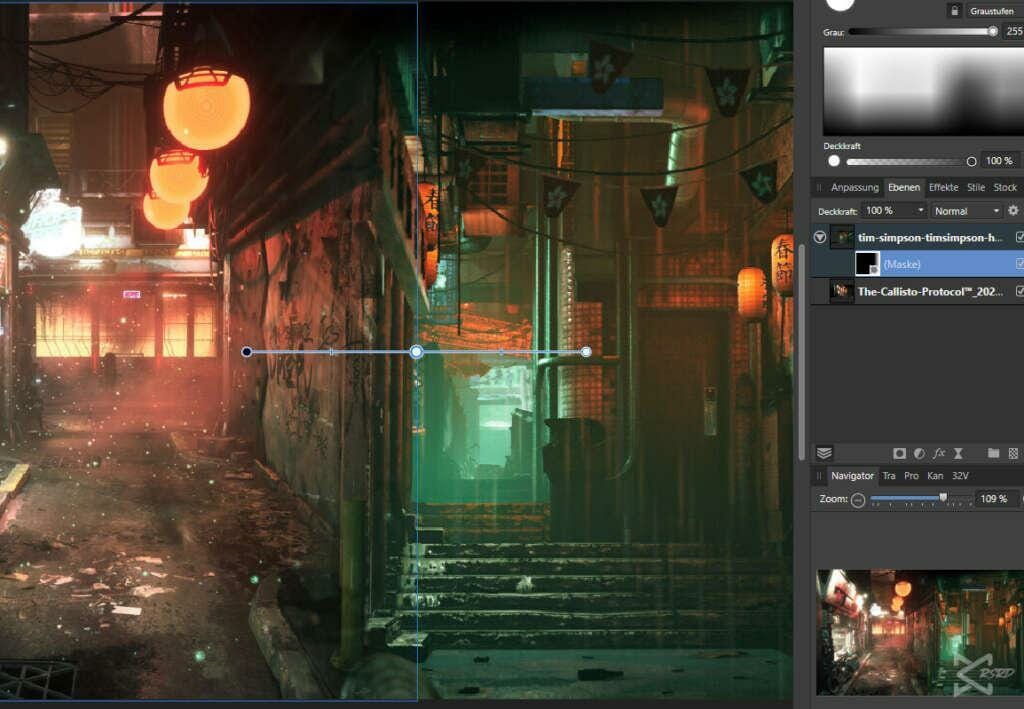Click the group layers folder icon

pos(994,453)
